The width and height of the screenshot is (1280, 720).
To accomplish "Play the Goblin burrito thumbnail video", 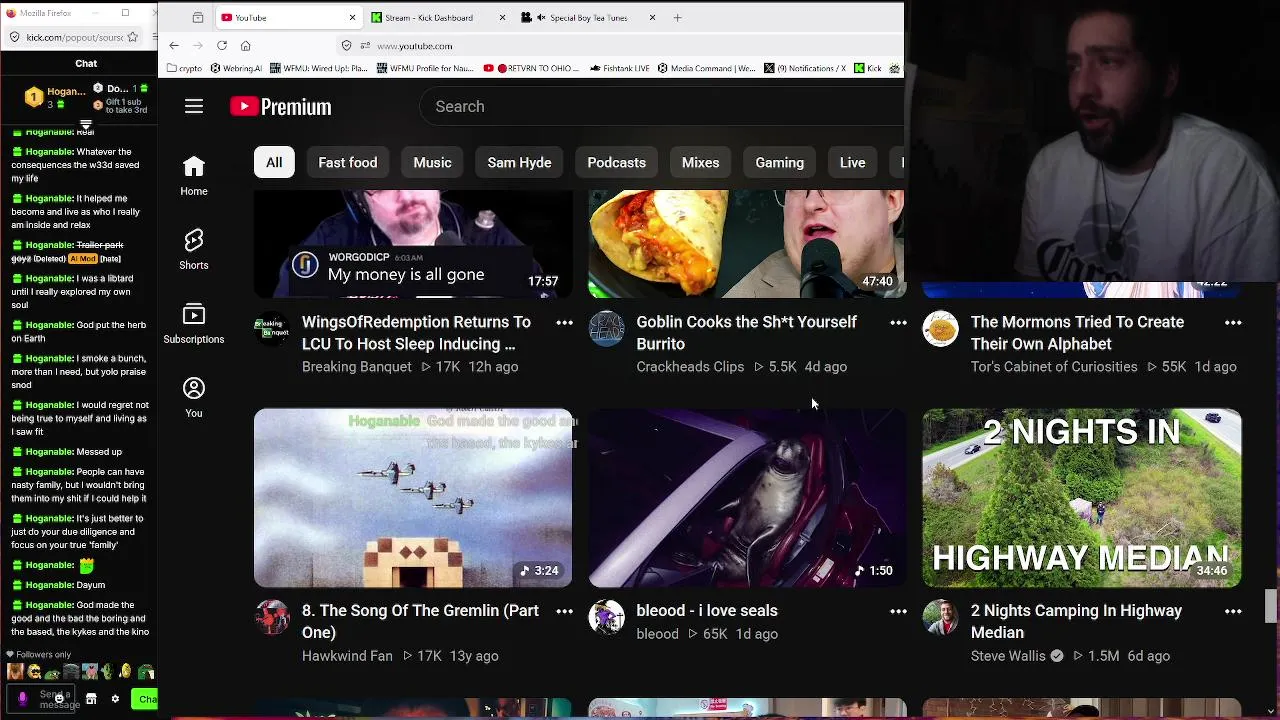I will pos(747,244).
